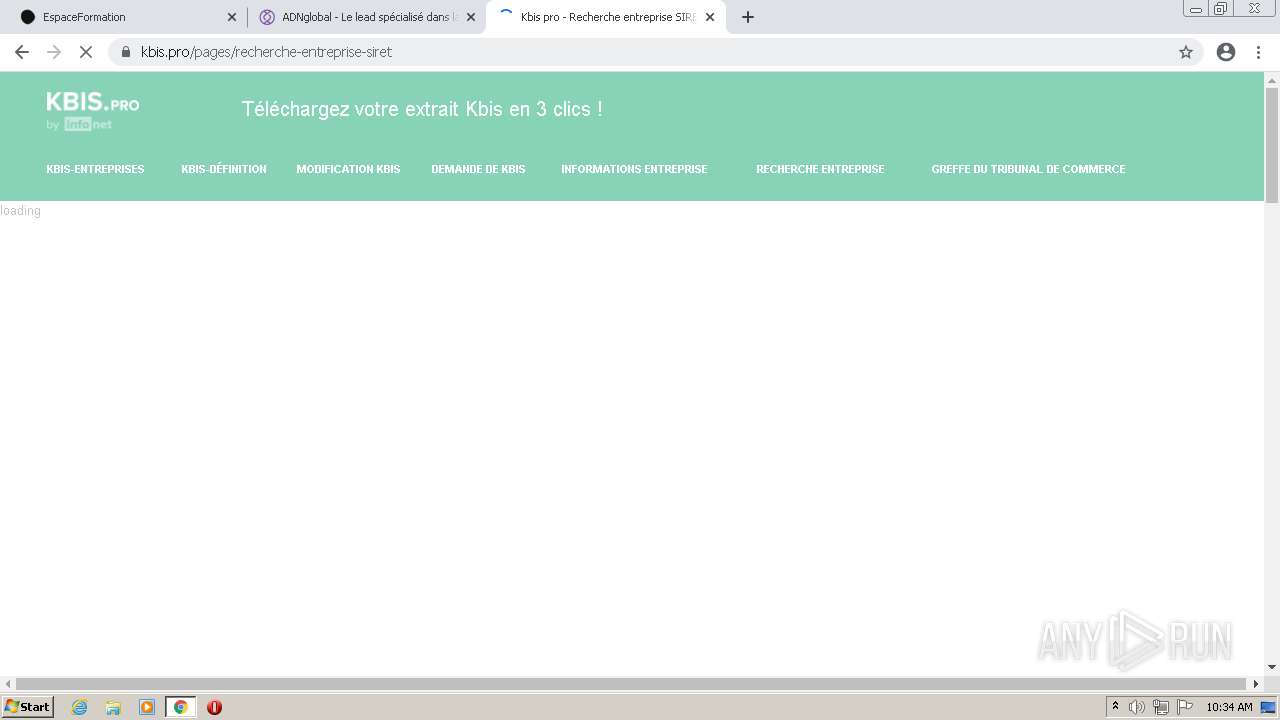Open INFORMATIONS ENTREPRISE menu item
This screenshot has height=720, width=1280.
tap(634, 169)
